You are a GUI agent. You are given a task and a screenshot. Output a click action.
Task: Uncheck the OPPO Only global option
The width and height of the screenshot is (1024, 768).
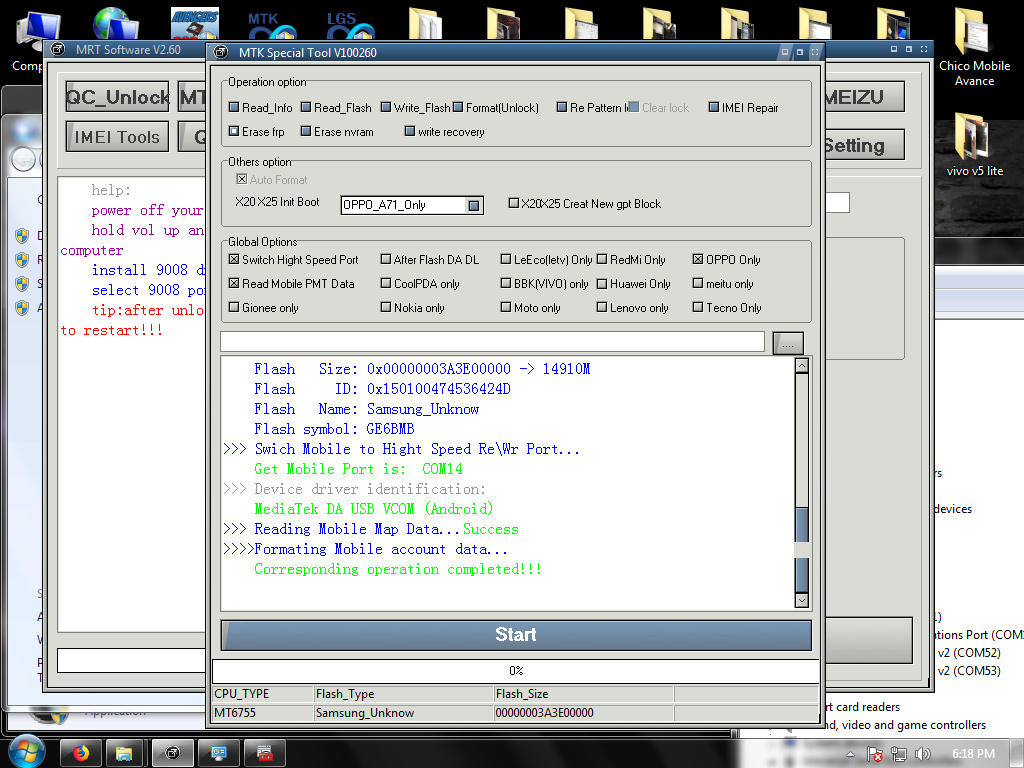point(698,259)
